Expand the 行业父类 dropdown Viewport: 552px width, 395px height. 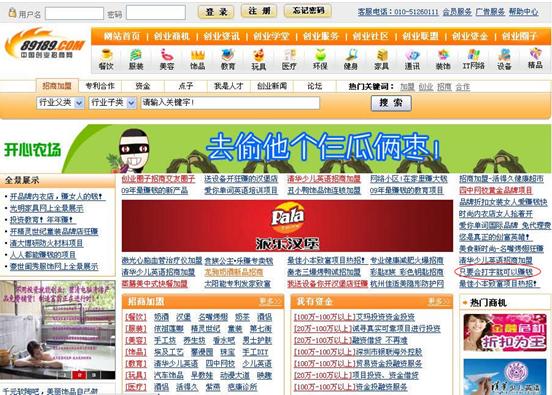(x=60, y=103)
